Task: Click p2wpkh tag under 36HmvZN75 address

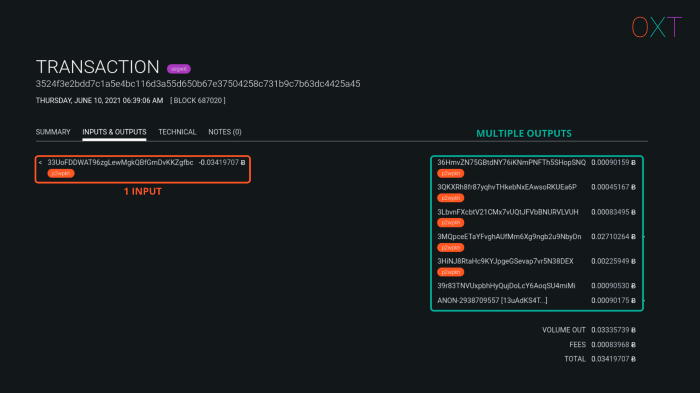Action: click(x=450, y=173)
